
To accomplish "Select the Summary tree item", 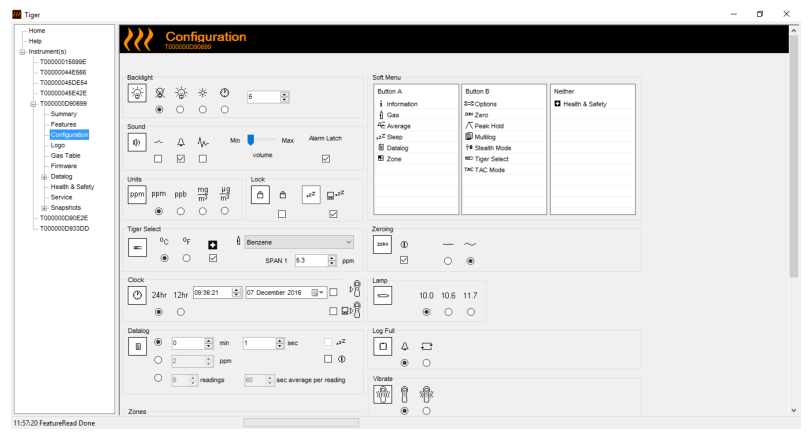I will pos(64,114).
